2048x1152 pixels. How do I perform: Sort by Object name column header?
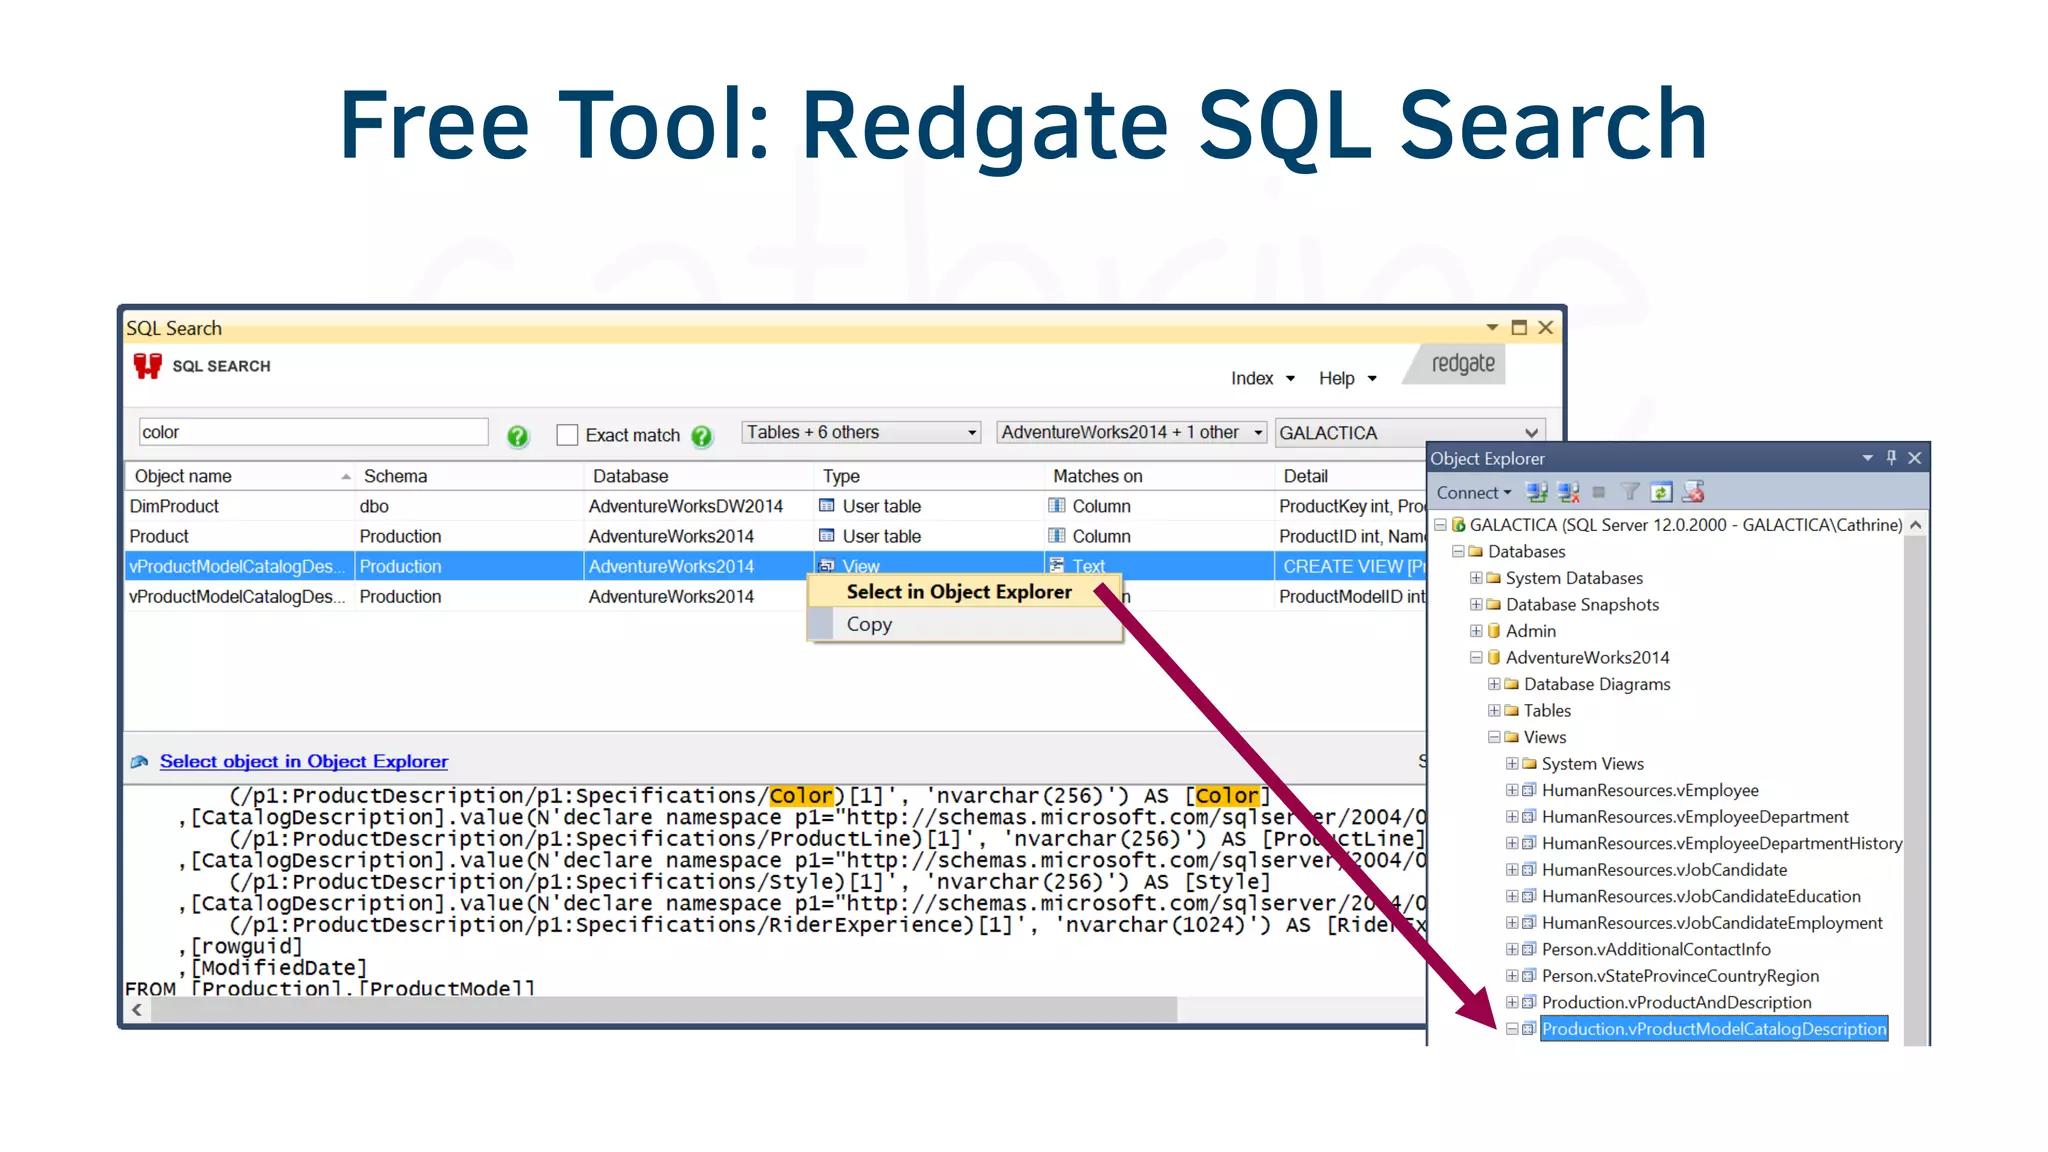[240, 477]
